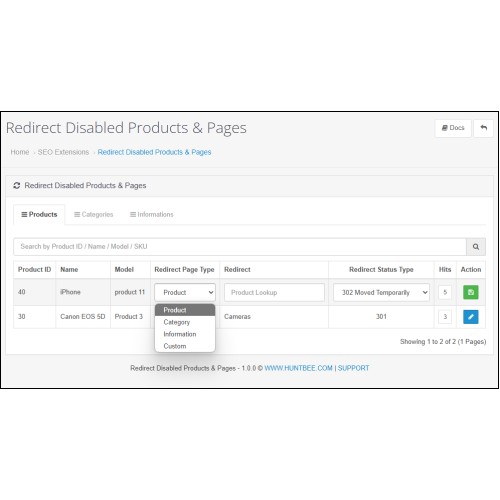This screenshot has height=500, width=500.
Task: Open the Redirect Page Type dropdown
Action: coord(185,292)
